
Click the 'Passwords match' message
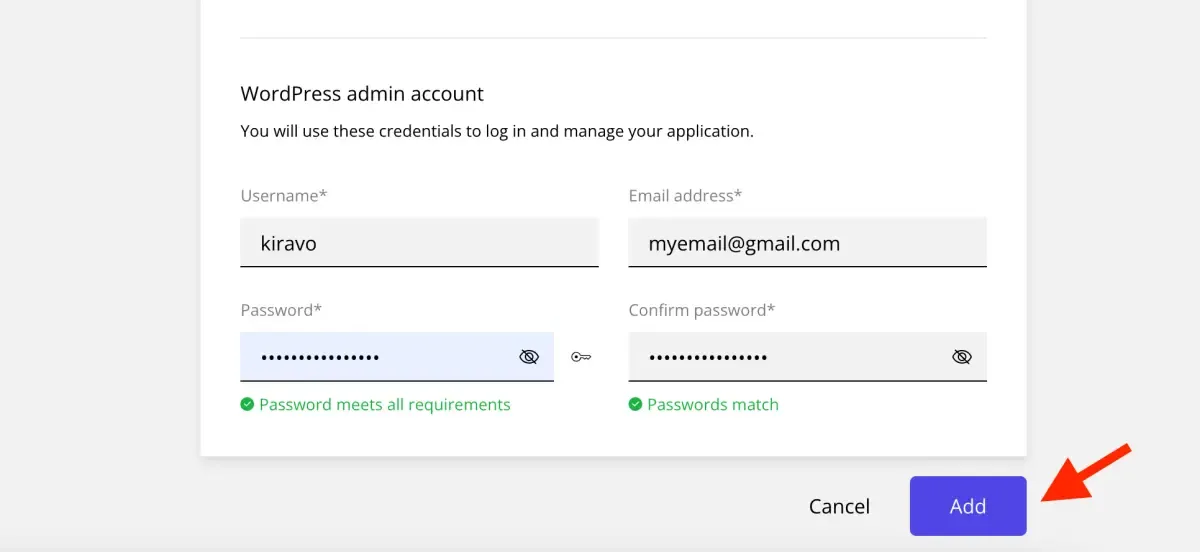713,405
